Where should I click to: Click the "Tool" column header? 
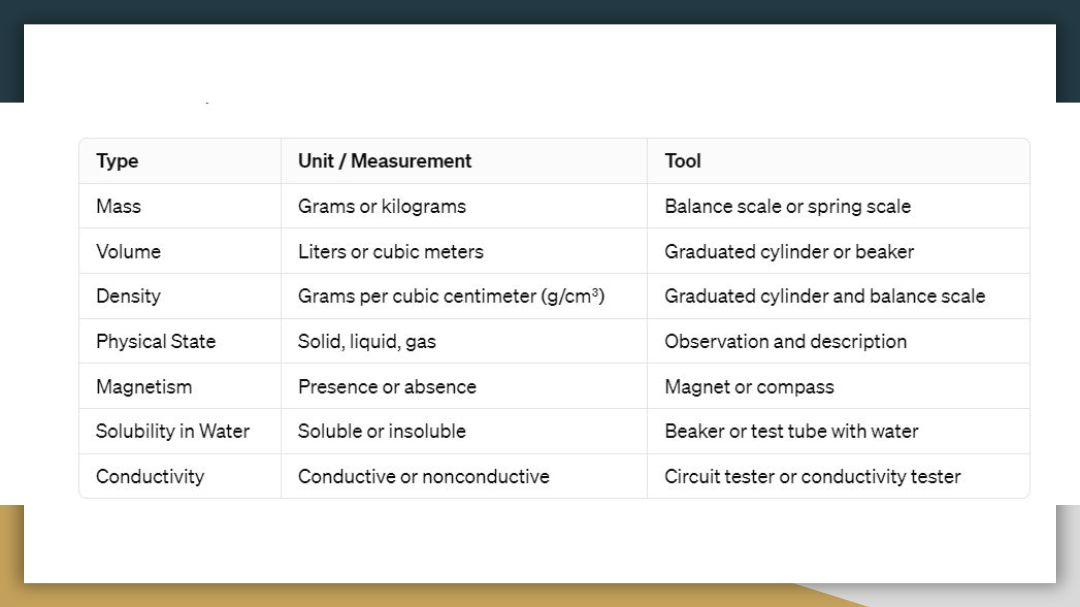point(683,161)
